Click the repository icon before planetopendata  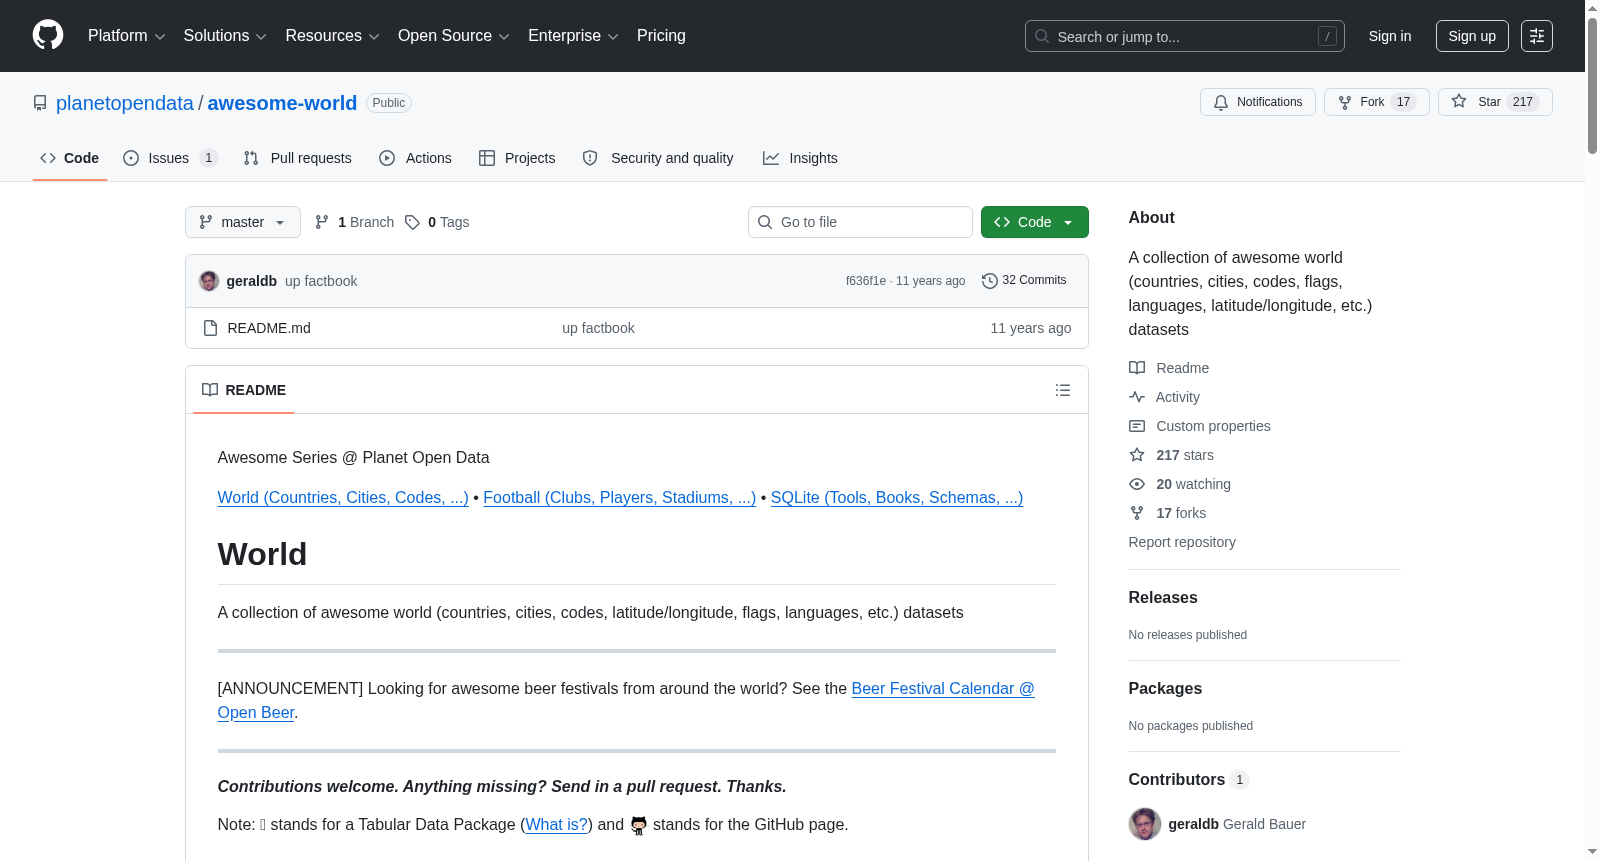pos(40,103)
